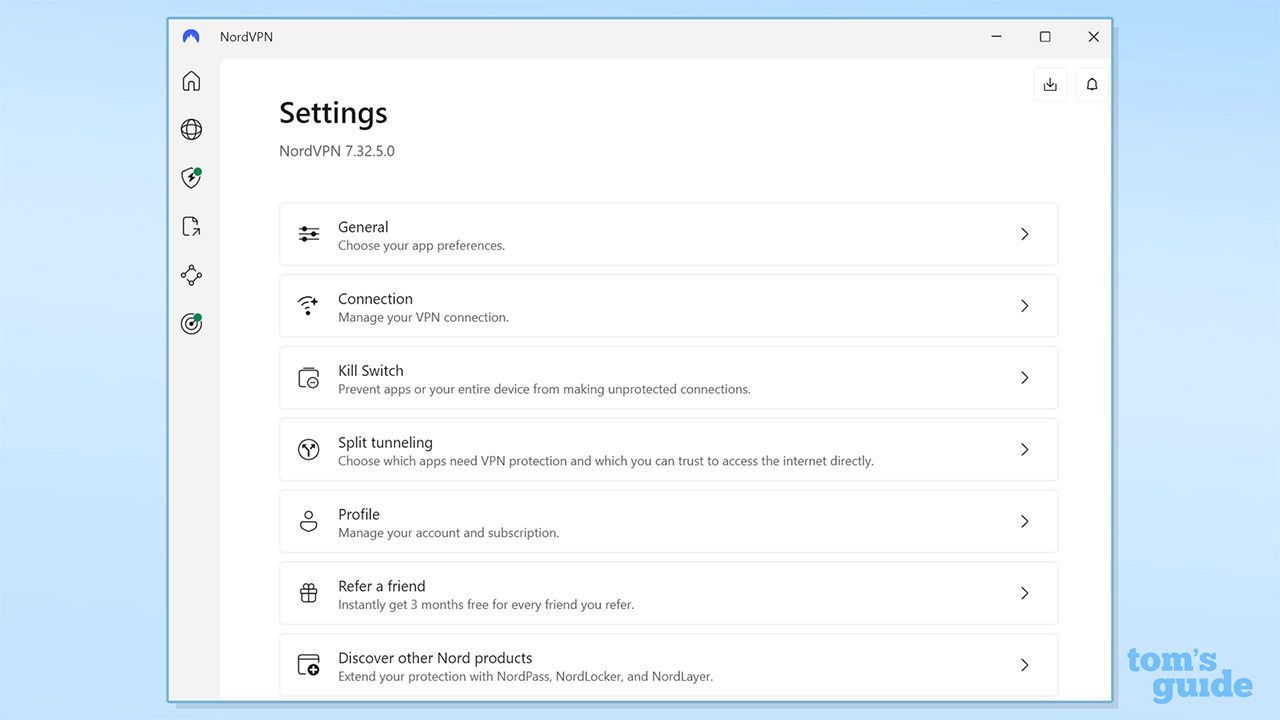Open Connection settings
The image size is (1280, 720).
point(668,306)
